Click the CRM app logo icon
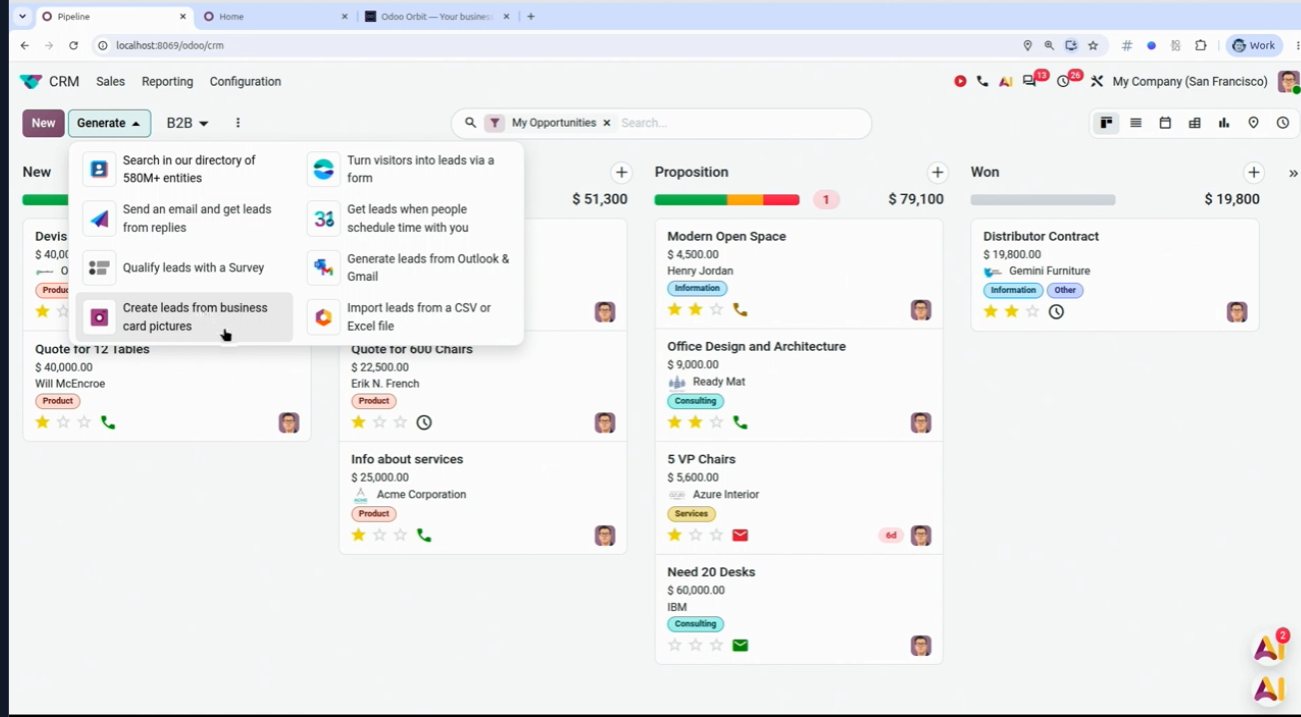The width and height of the screenshot is (1301, 717). click(31, 82)
